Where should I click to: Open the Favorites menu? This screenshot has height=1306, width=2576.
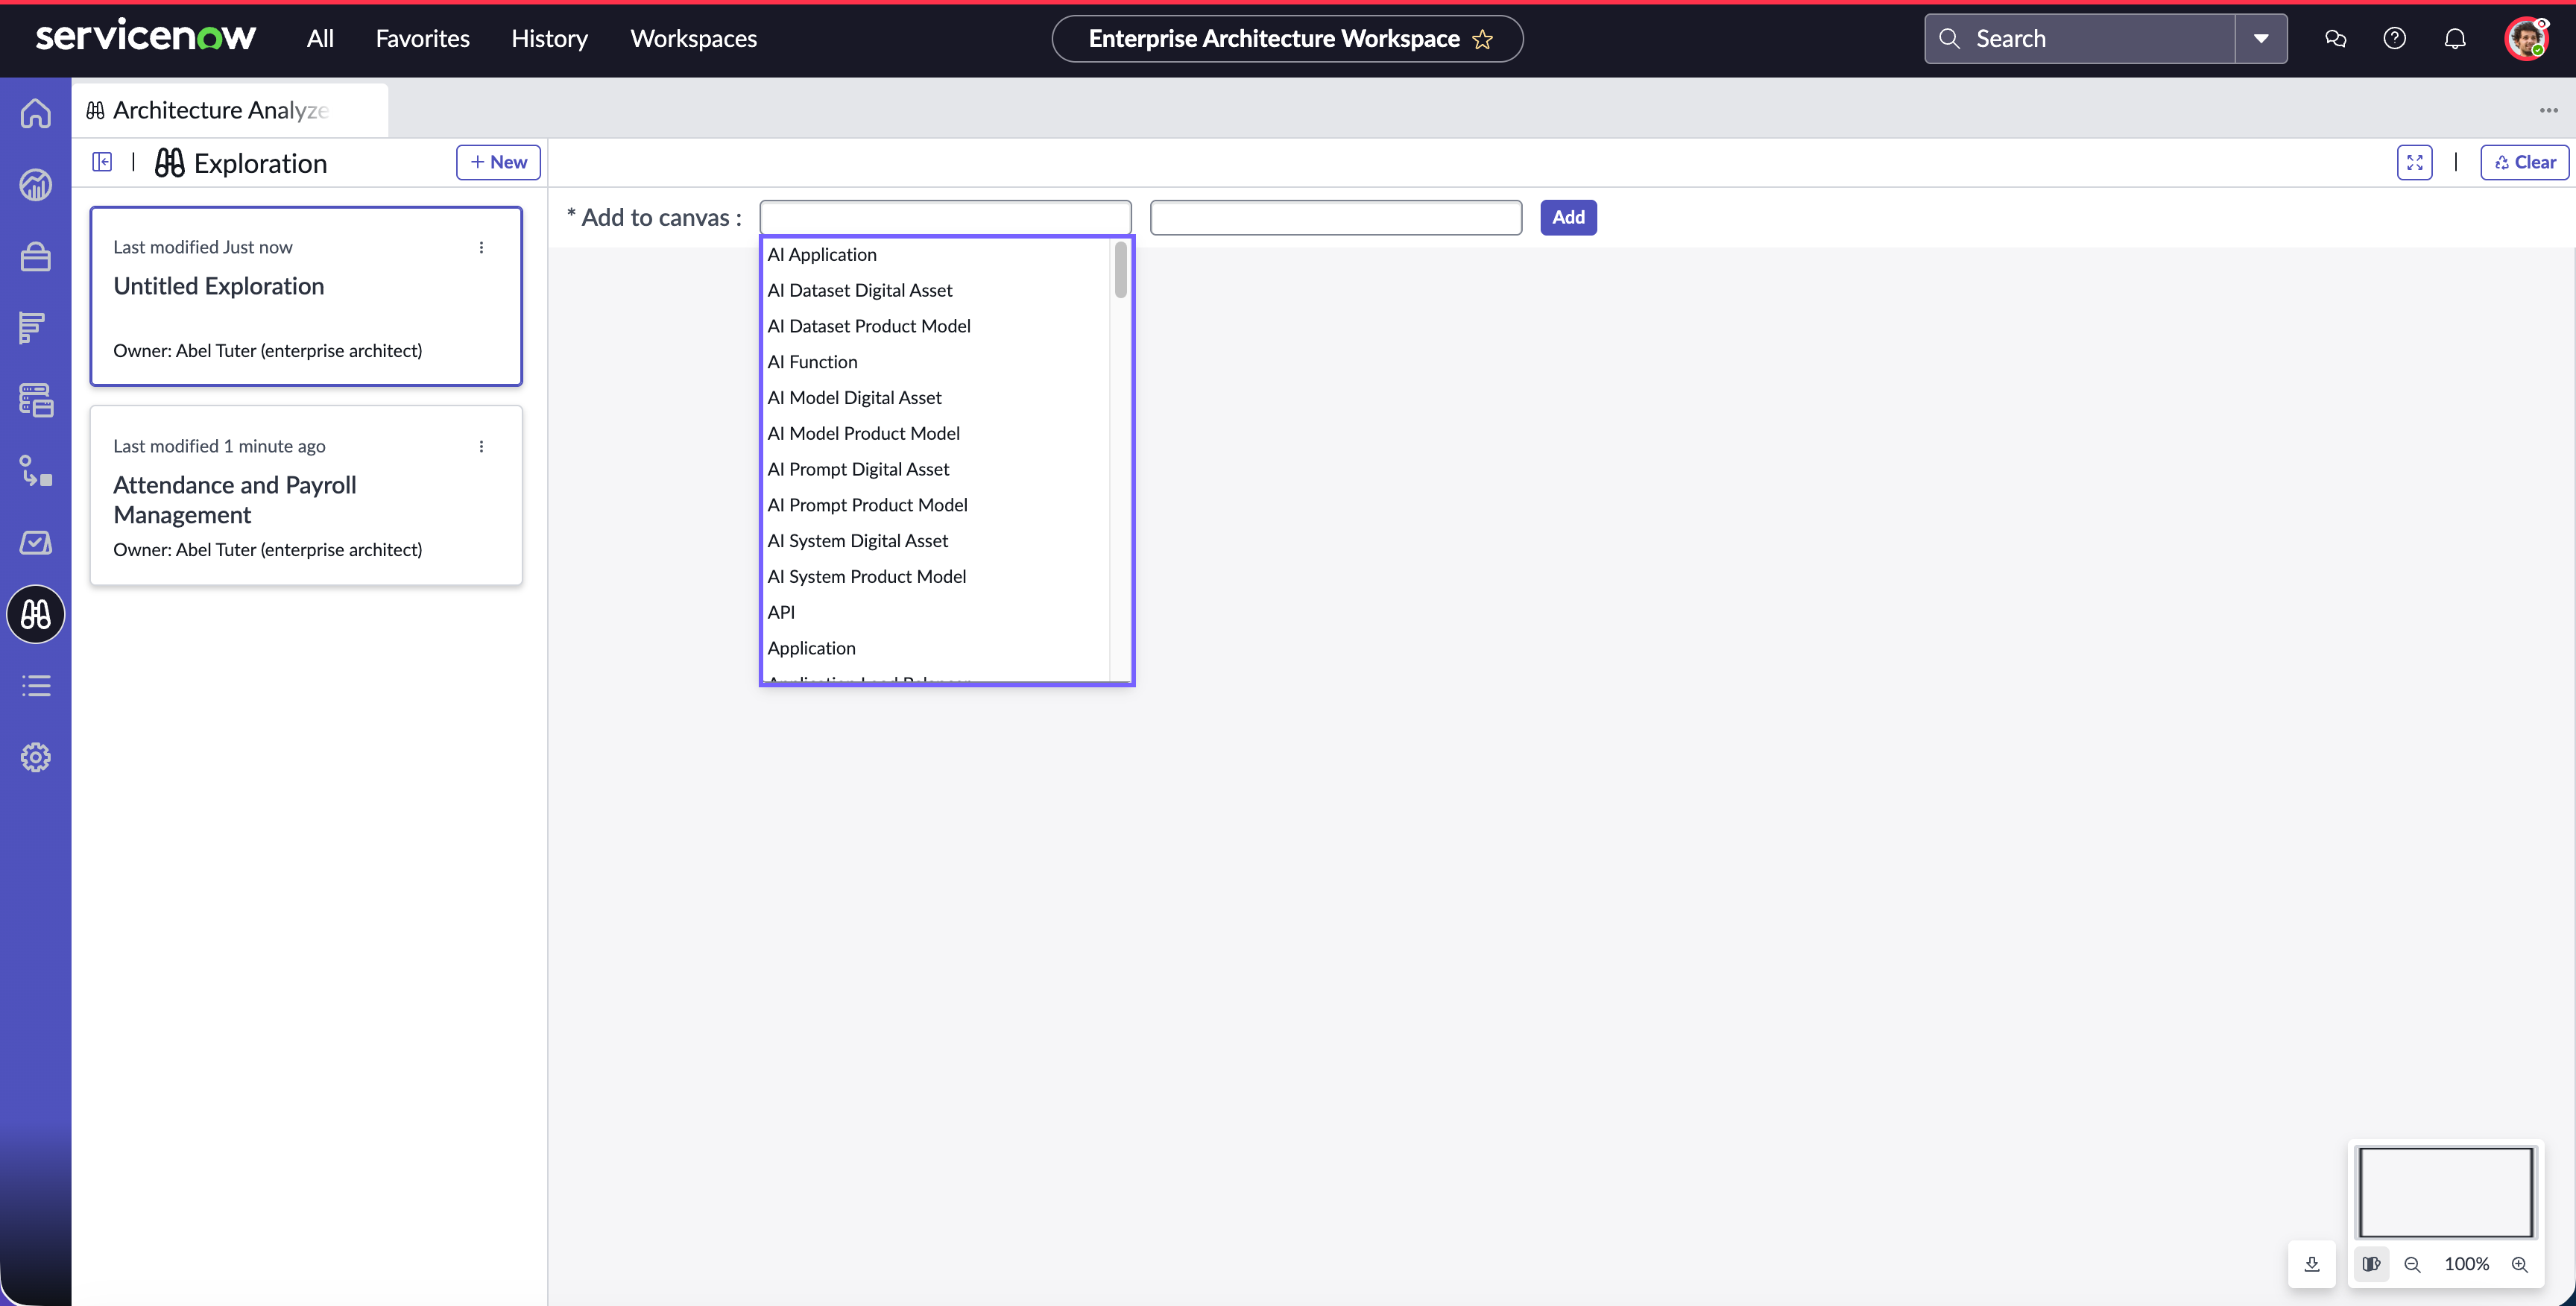pyautogui.click(x=422, y=38)
